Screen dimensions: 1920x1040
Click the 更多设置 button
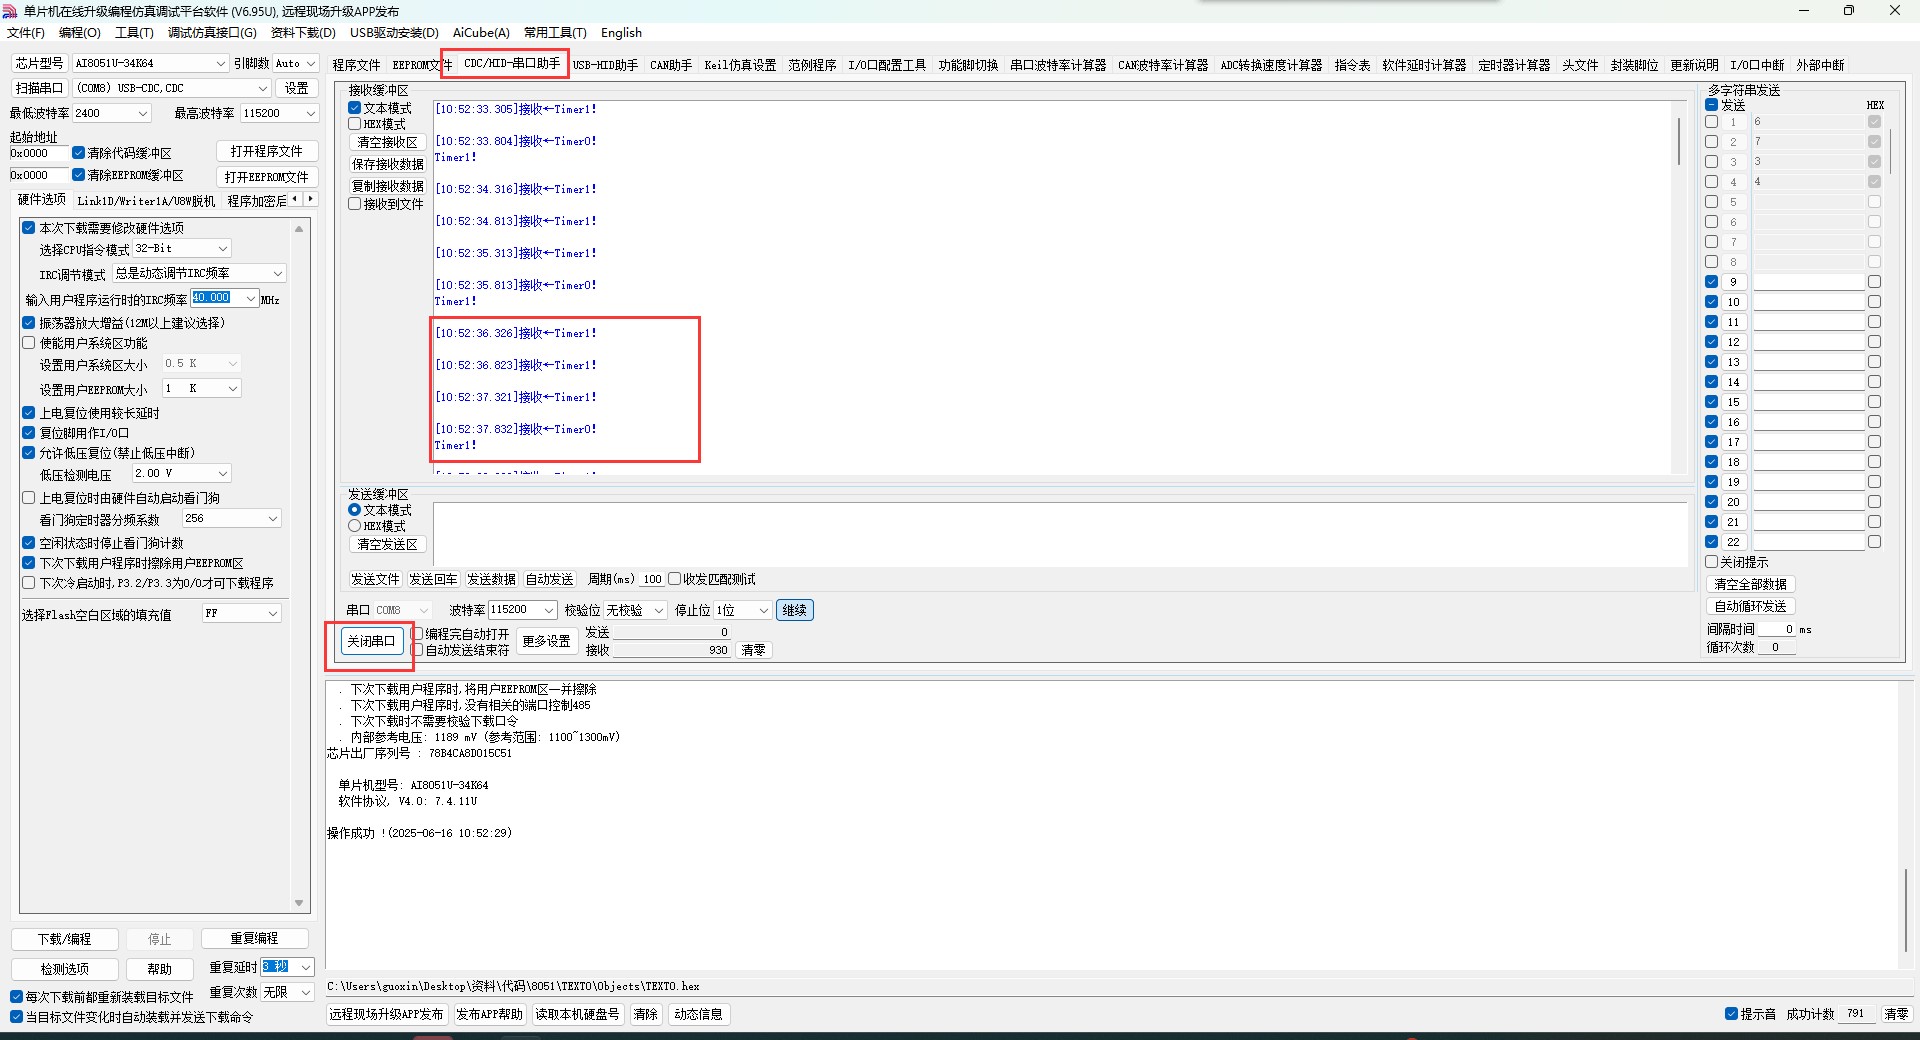click(546, 641)
